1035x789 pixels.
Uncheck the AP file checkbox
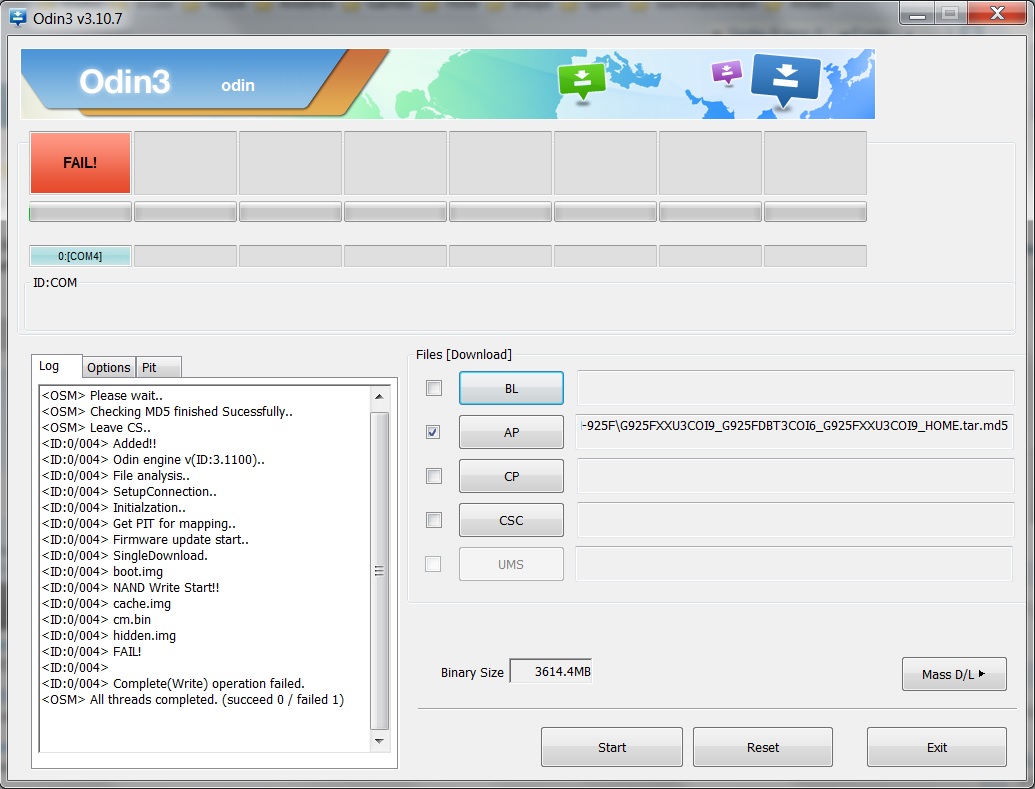pos(433,432)
